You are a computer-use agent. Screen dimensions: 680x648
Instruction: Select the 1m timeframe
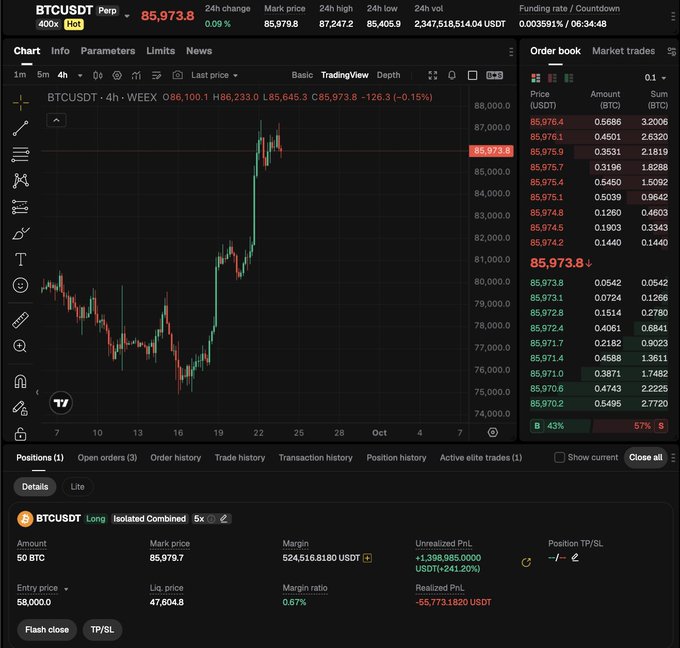click(20, 75)
